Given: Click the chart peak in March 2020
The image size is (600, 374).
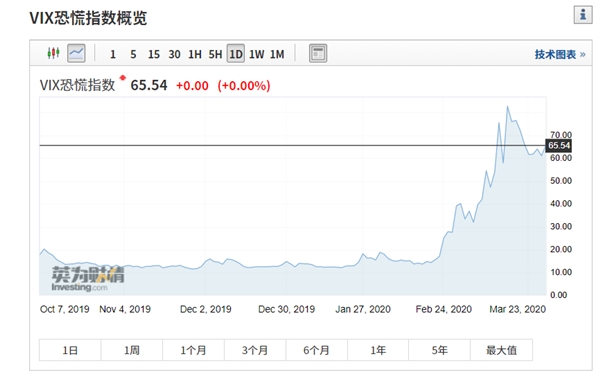Looking at the screenshot, I should 508,107.
